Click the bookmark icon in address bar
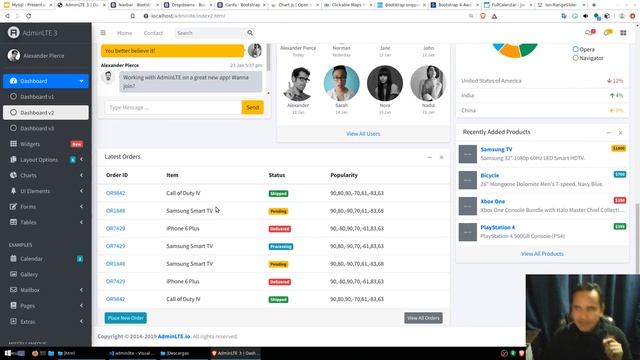Screen dimensions: 640x360 [133, 16]
